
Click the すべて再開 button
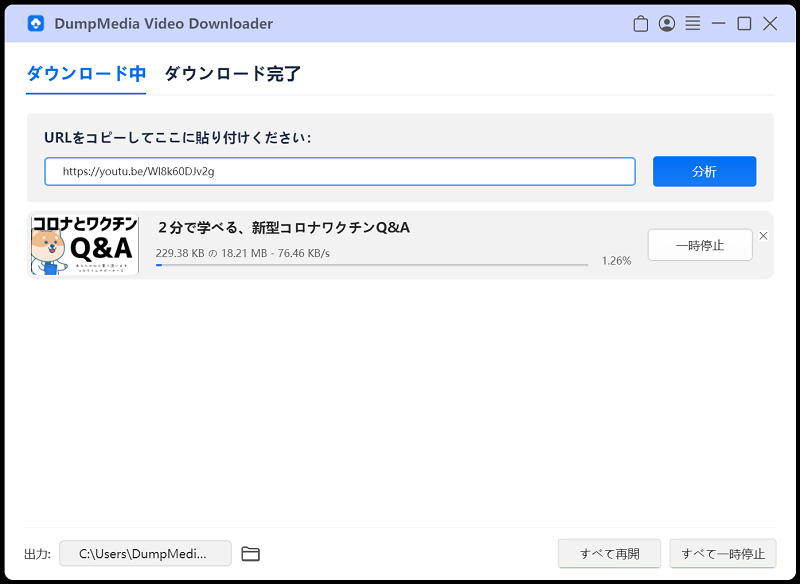click(x=609, y=553)
